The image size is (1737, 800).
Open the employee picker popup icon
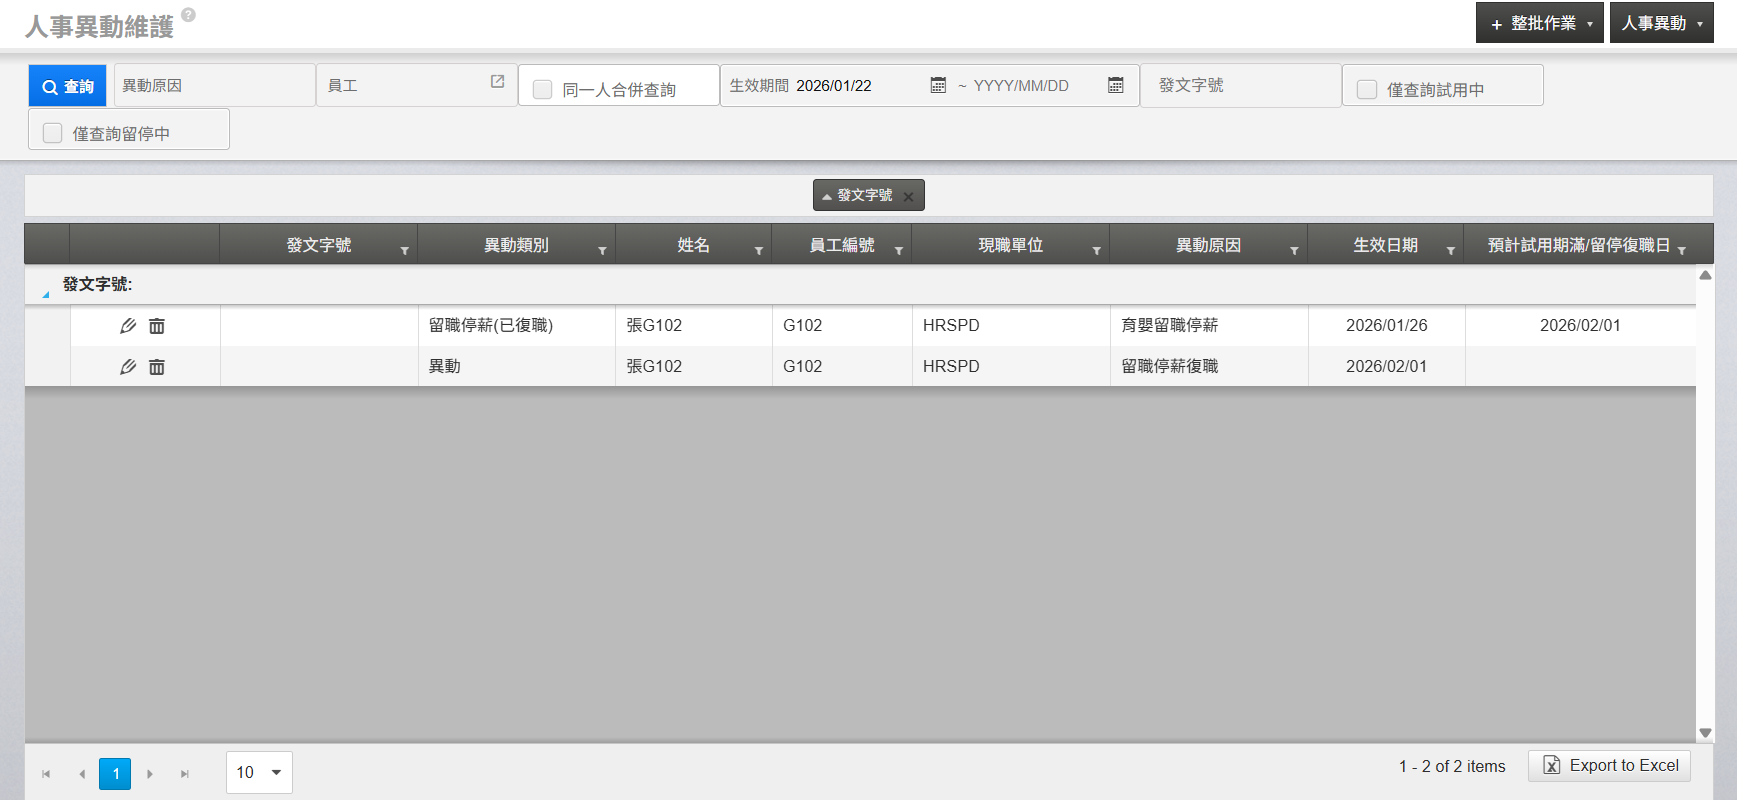[497, 82]
